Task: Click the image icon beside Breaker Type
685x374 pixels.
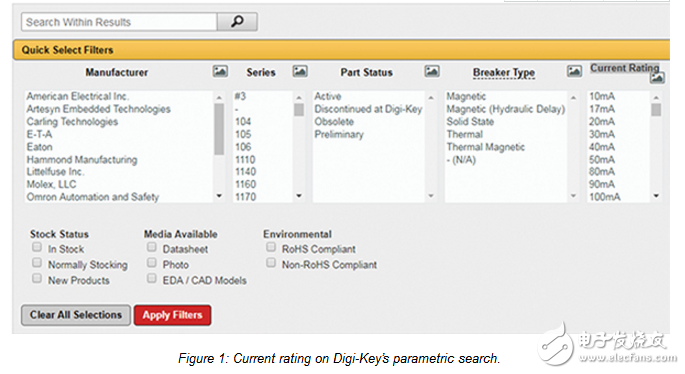Action: point(574,71)
